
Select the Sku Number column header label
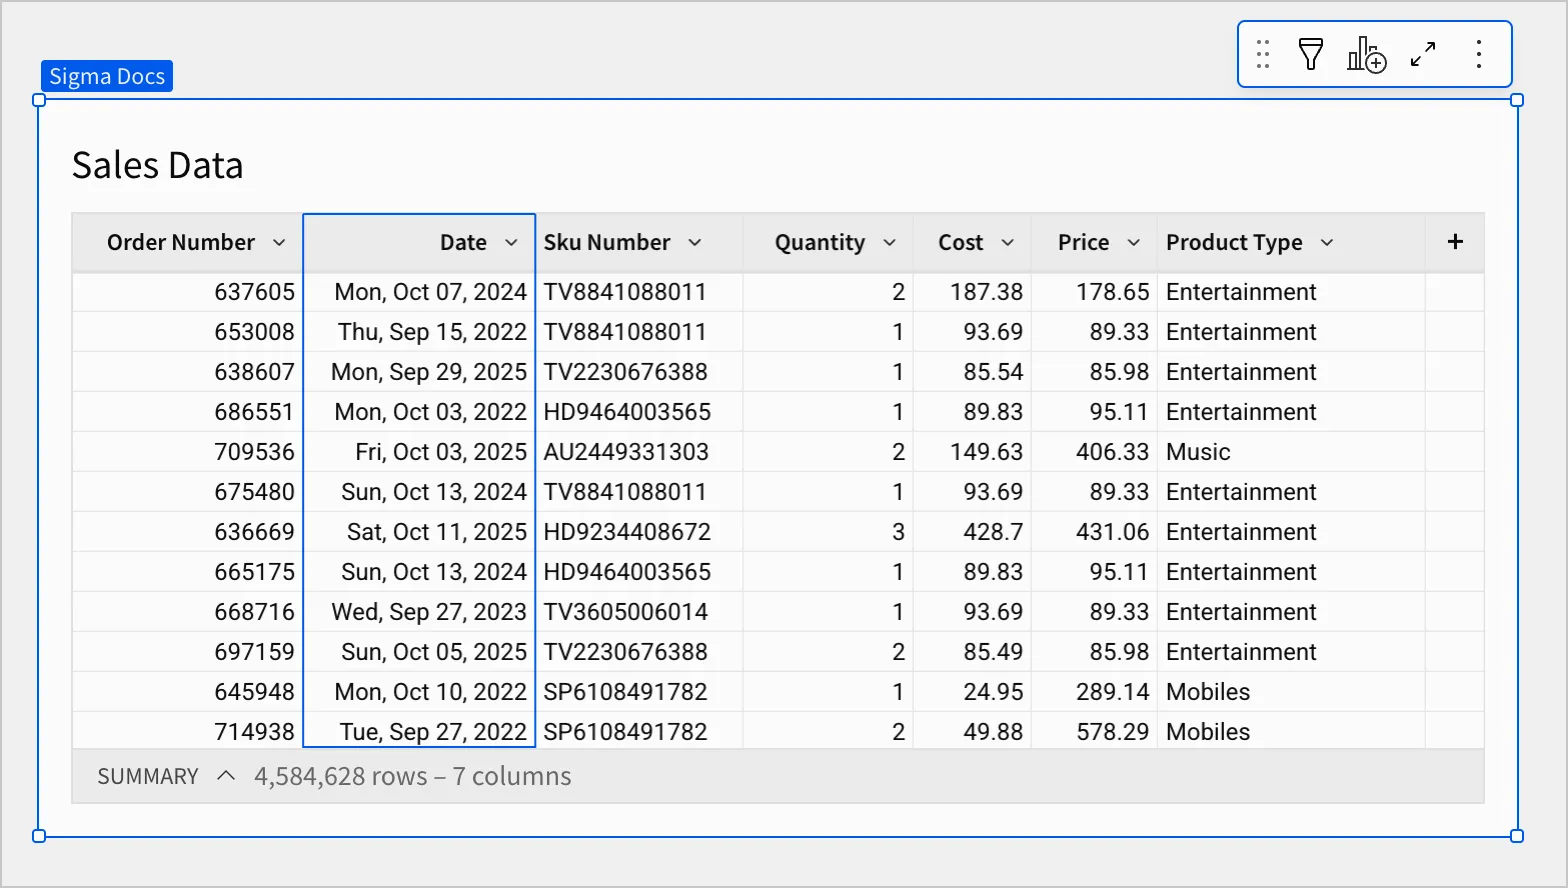(607, 243)
